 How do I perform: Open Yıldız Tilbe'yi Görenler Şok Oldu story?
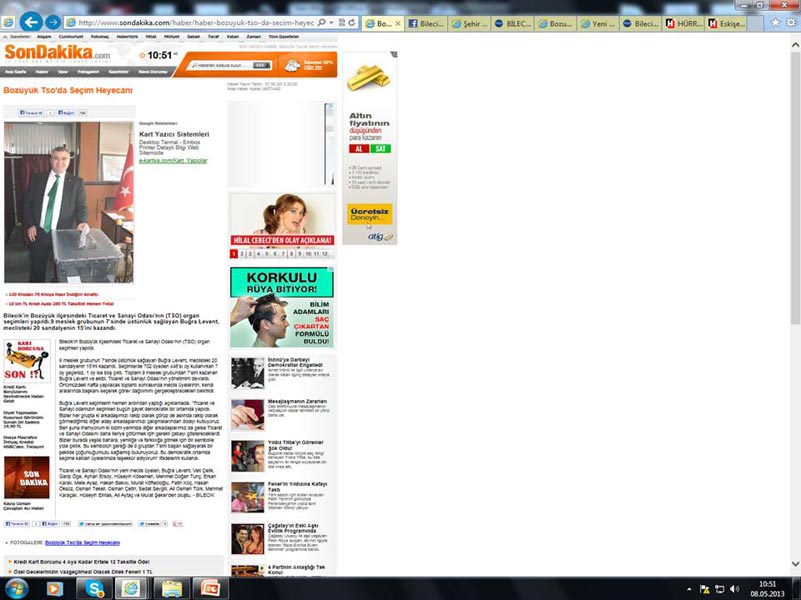pyautogui.click(x=295, y=445)
